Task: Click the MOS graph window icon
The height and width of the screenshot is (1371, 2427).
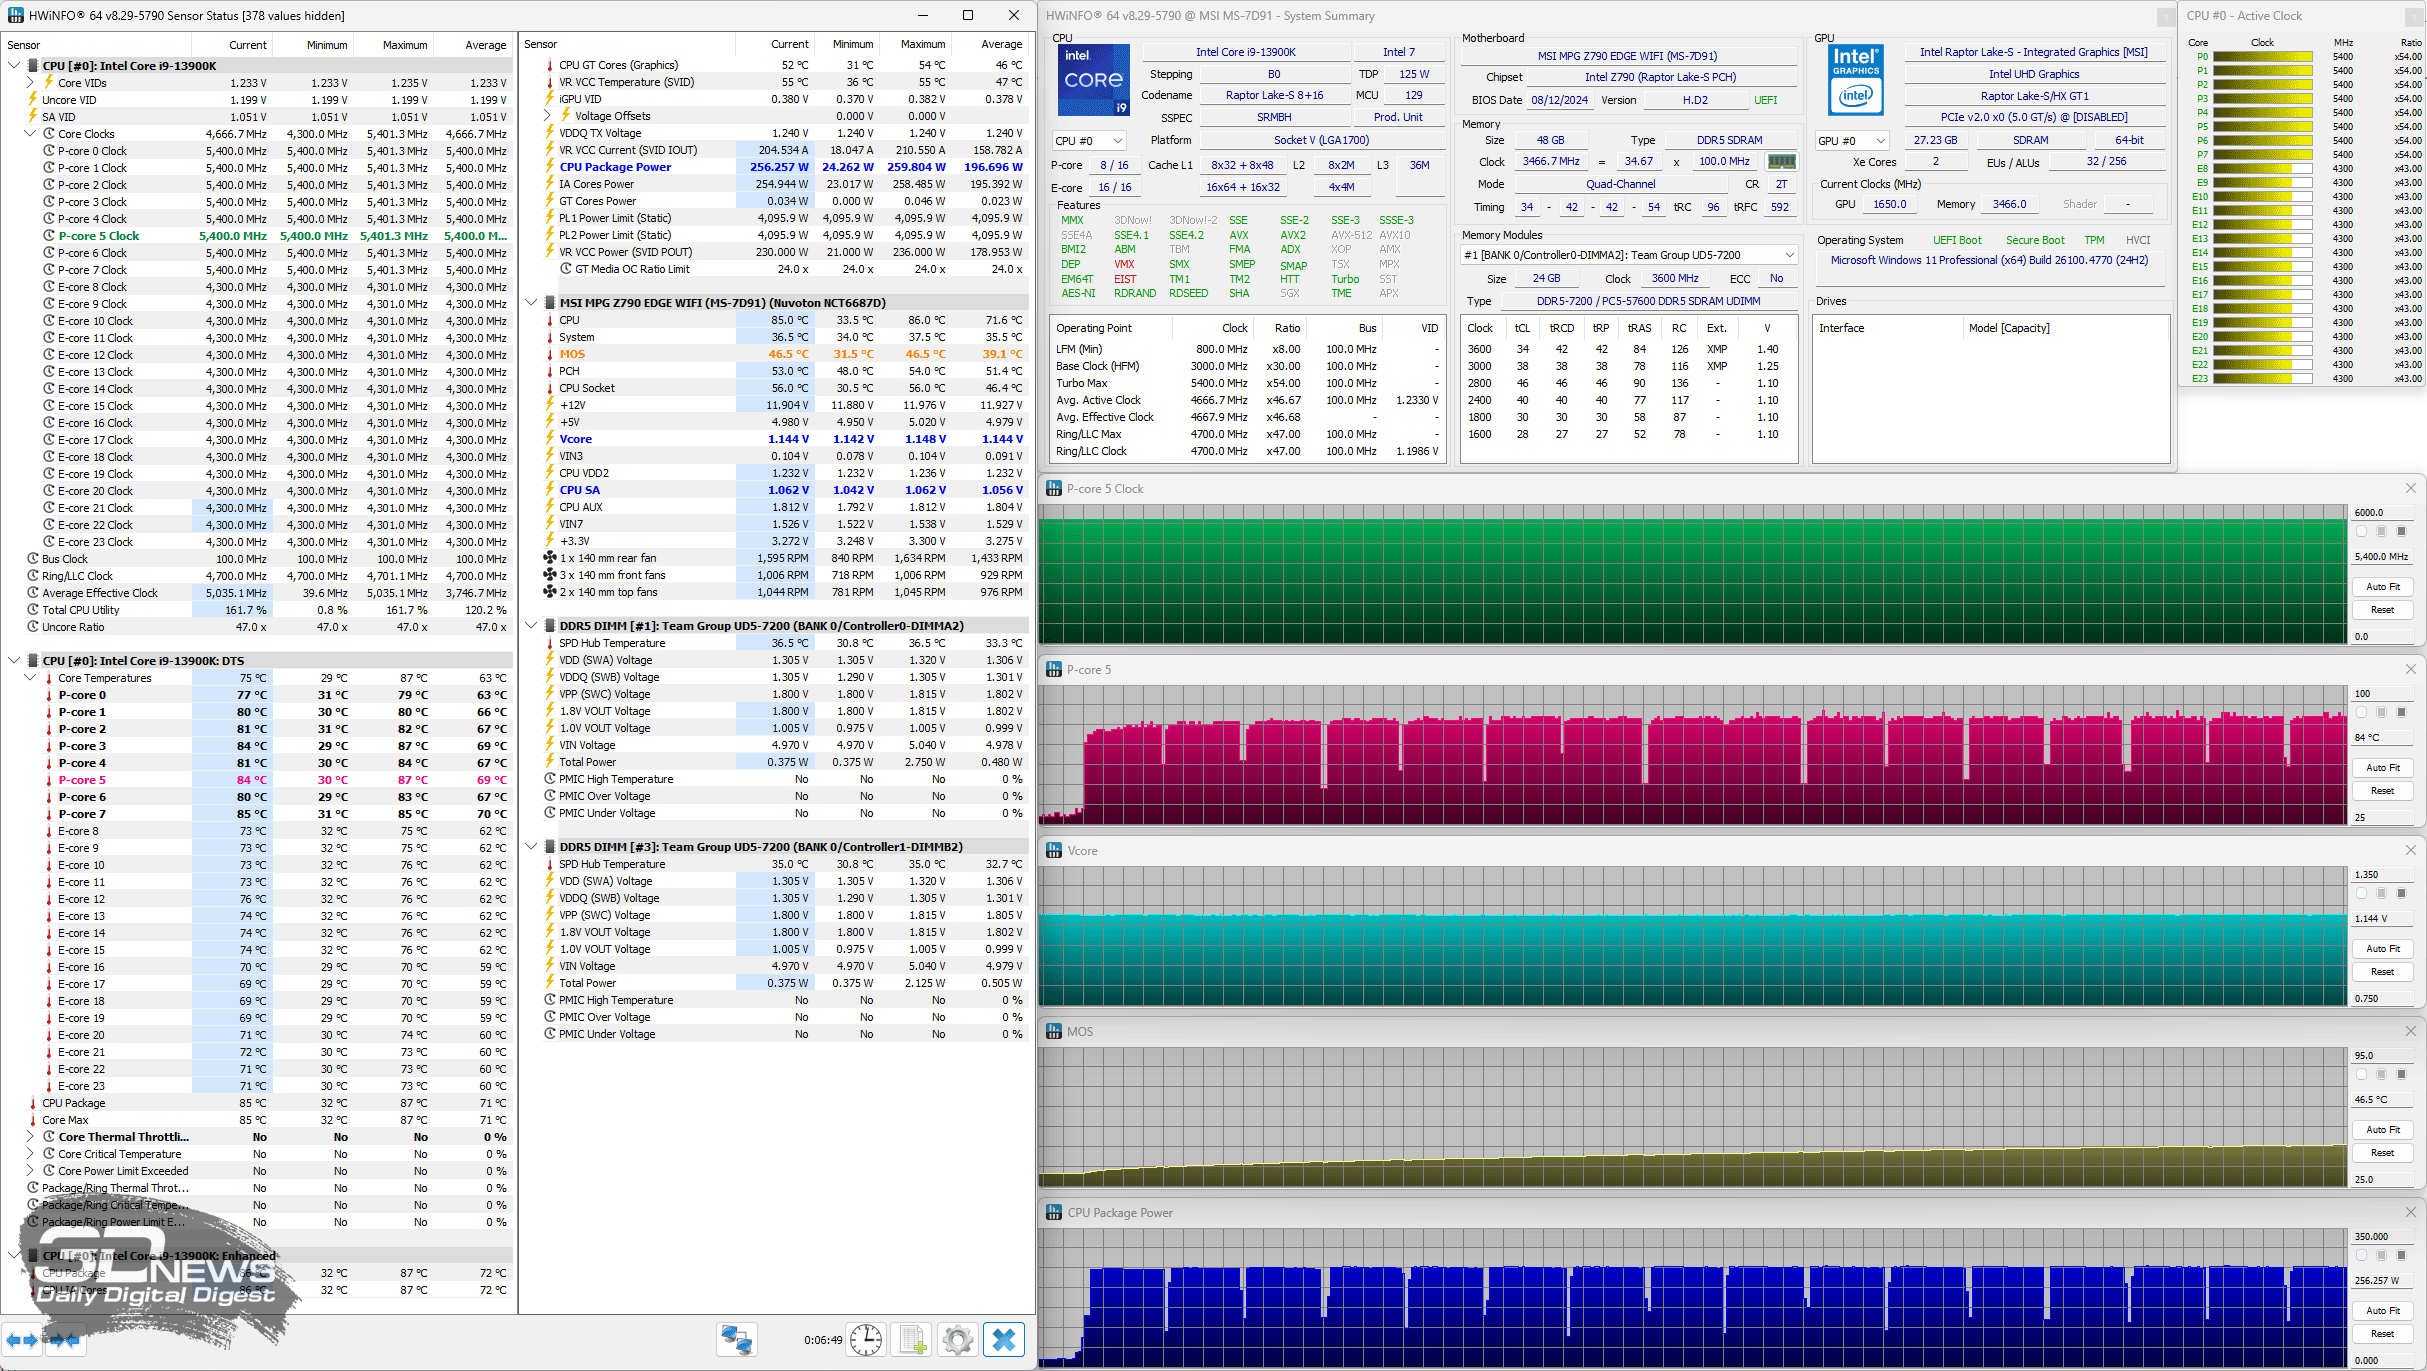Action: [x=1053, y=1031]
